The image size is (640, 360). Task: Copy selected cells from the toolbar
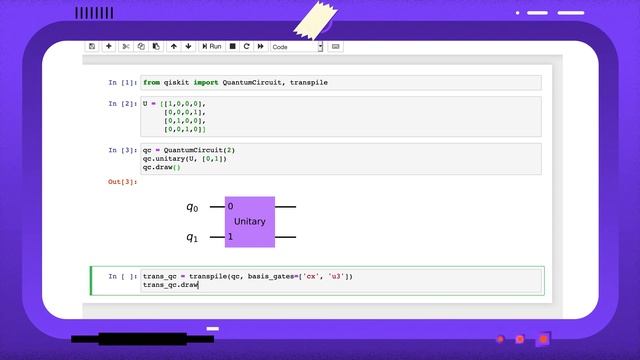click(141, 47)
